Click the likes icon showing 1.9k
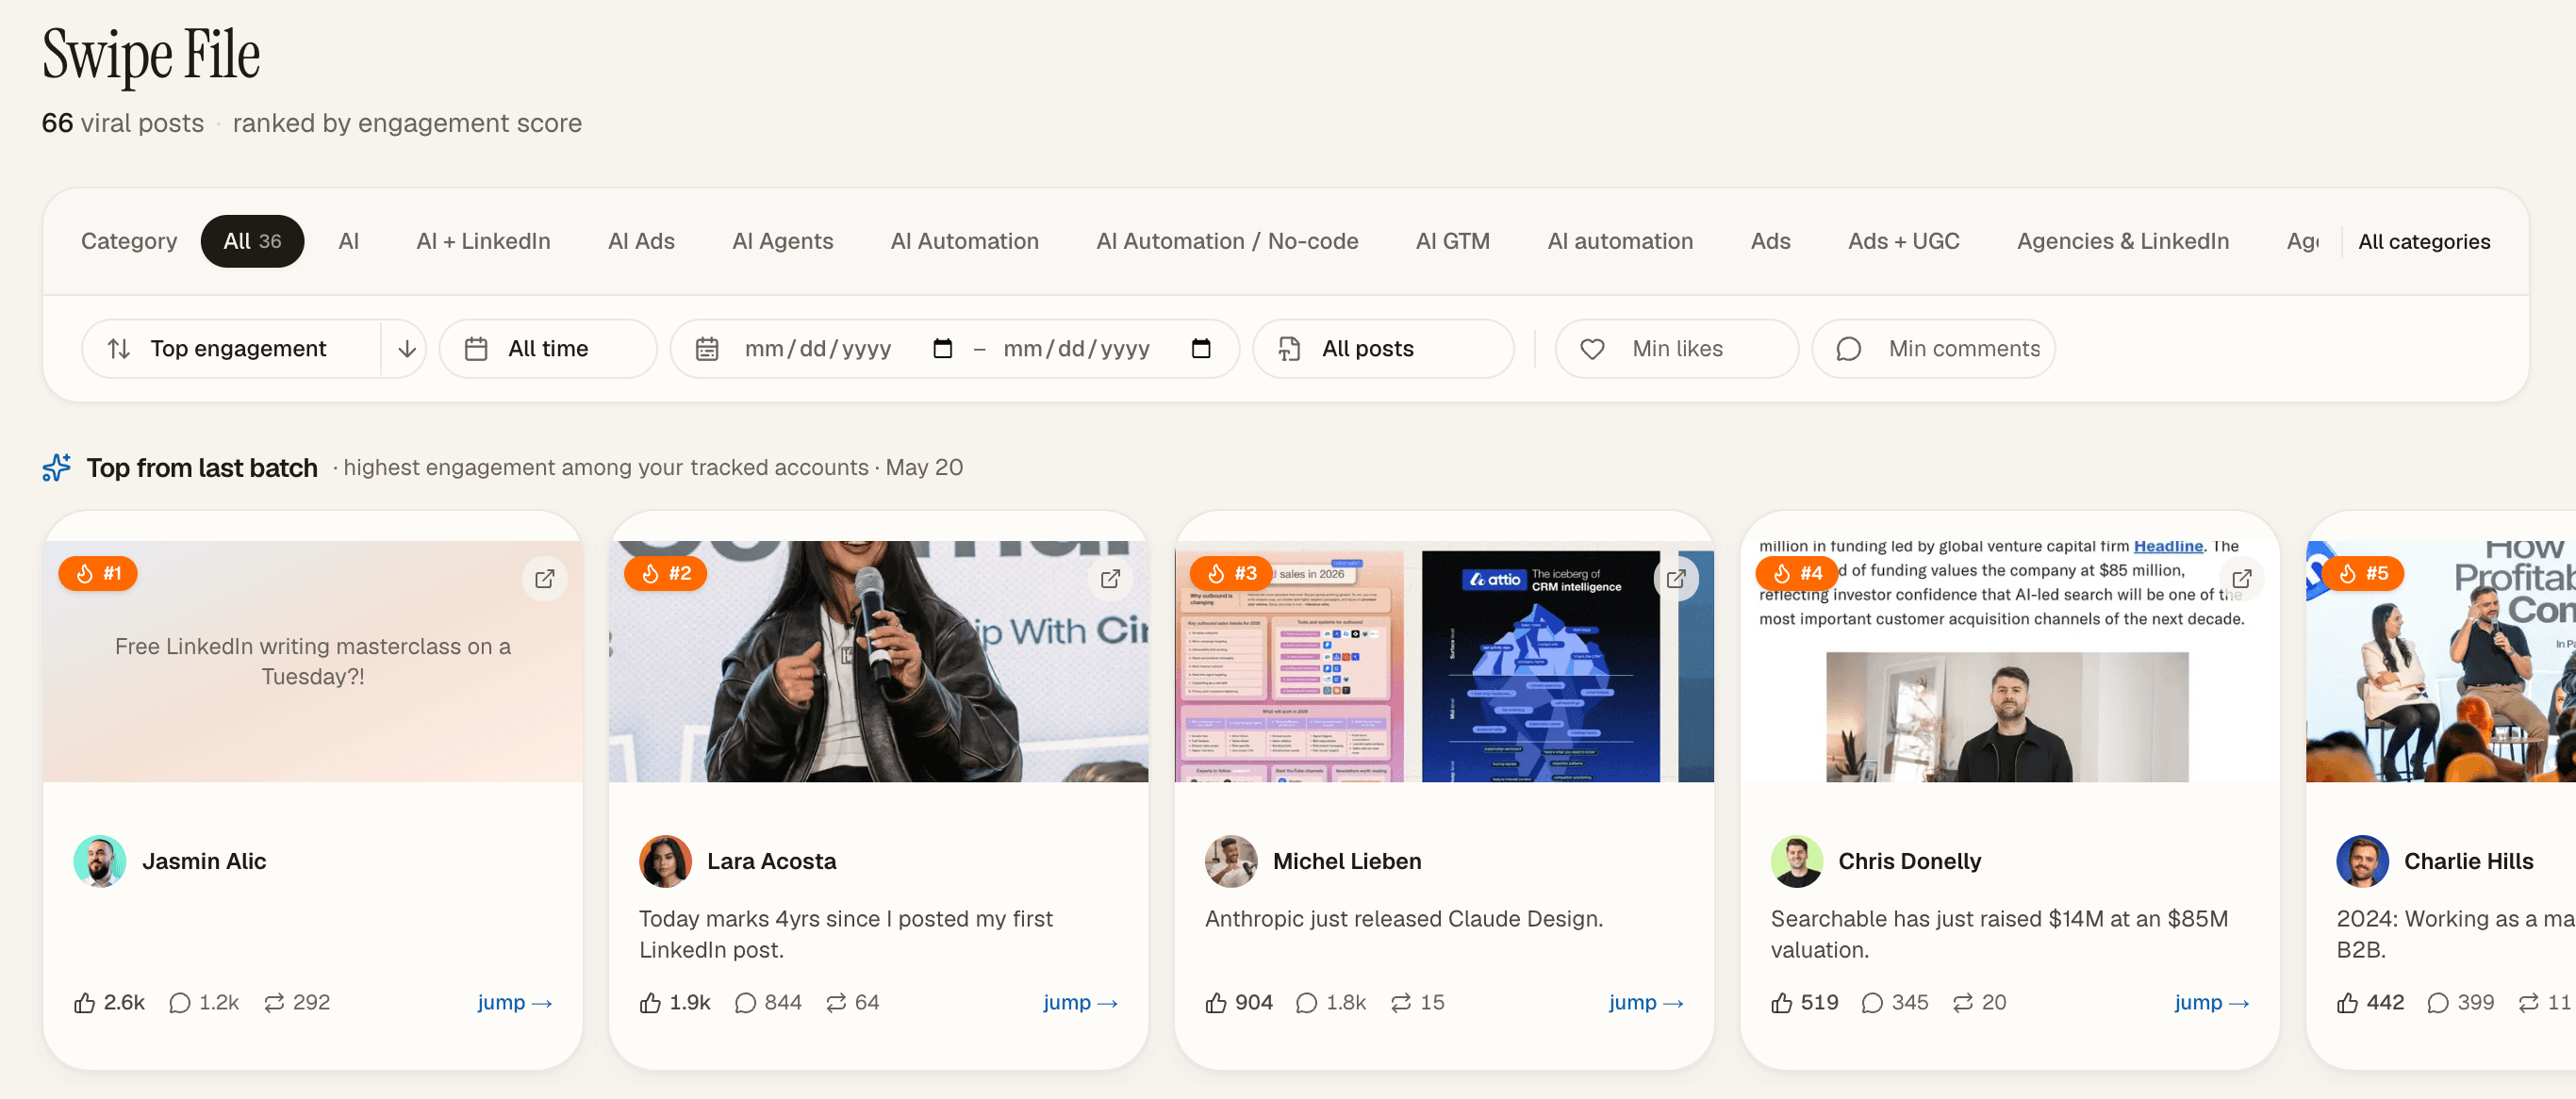The width and height of the screenshot is (2576, 1099). (651, 1002)
